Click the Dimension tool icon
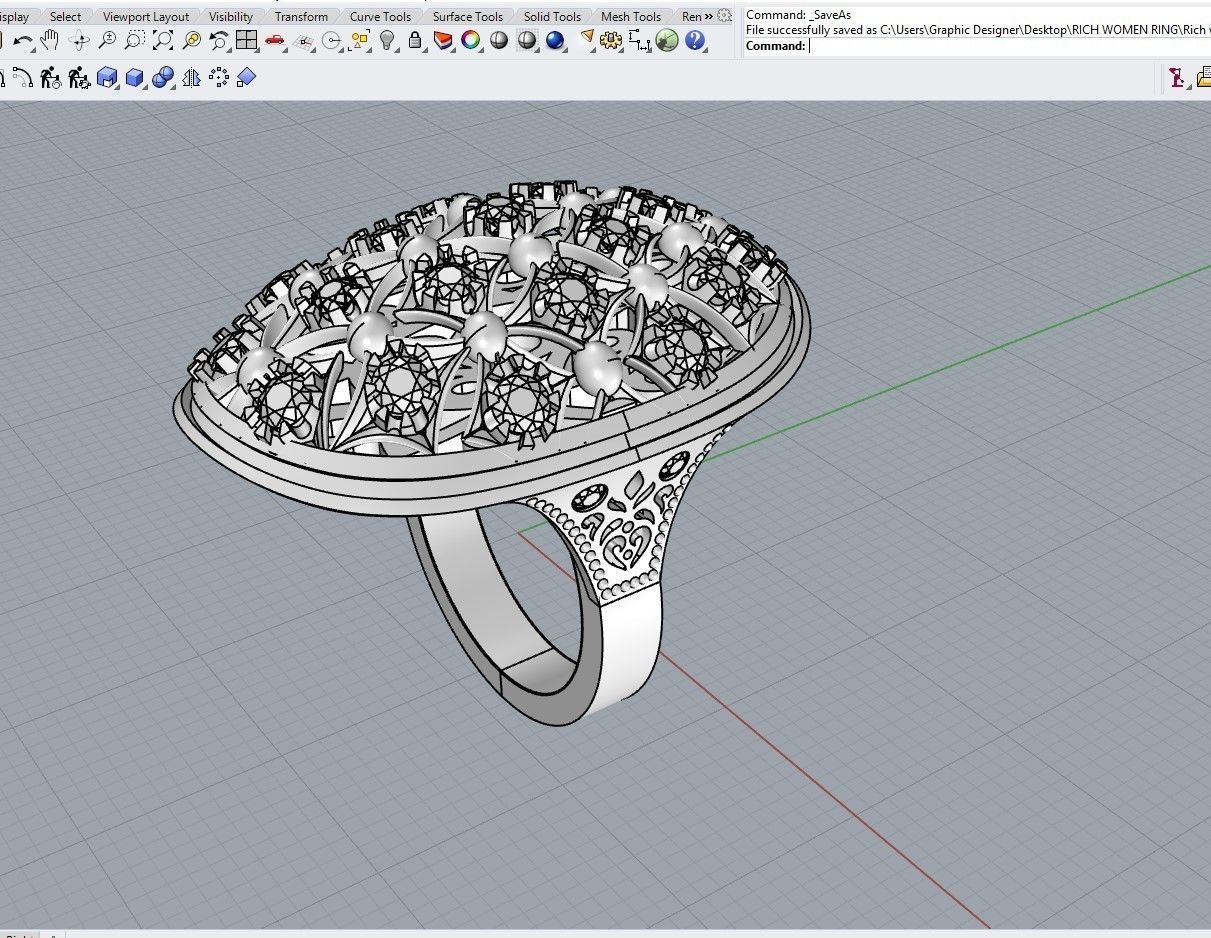1211x938 pixels. coord(639,41)
